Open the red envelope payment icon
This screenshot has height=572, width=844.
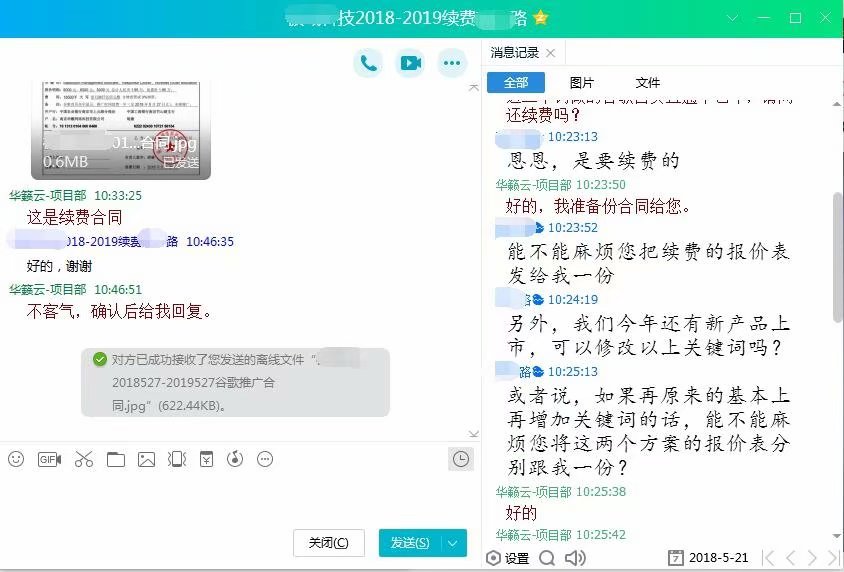(206, 459)
